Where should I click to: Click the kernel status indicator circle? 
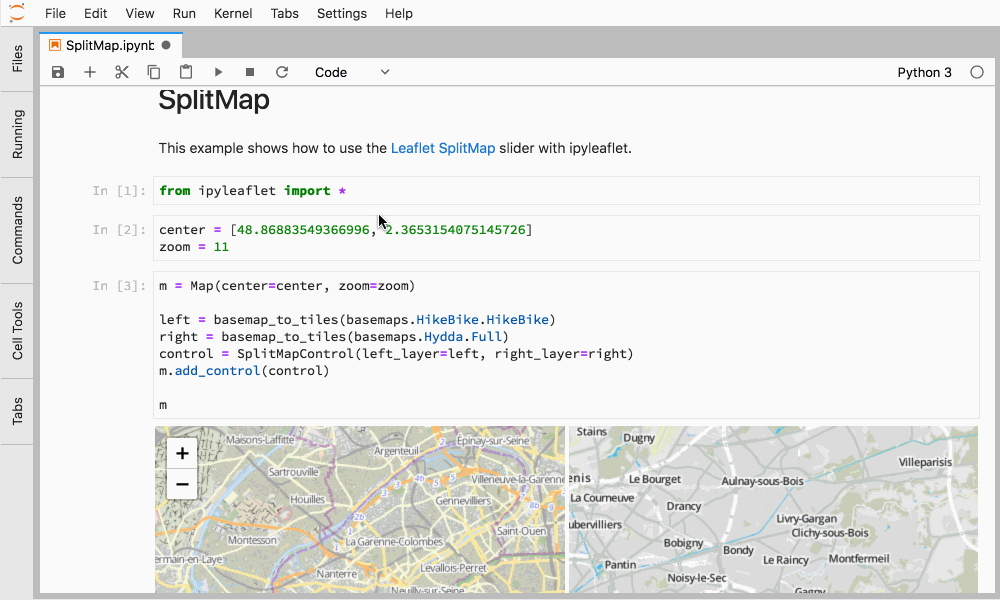(976, 72)
